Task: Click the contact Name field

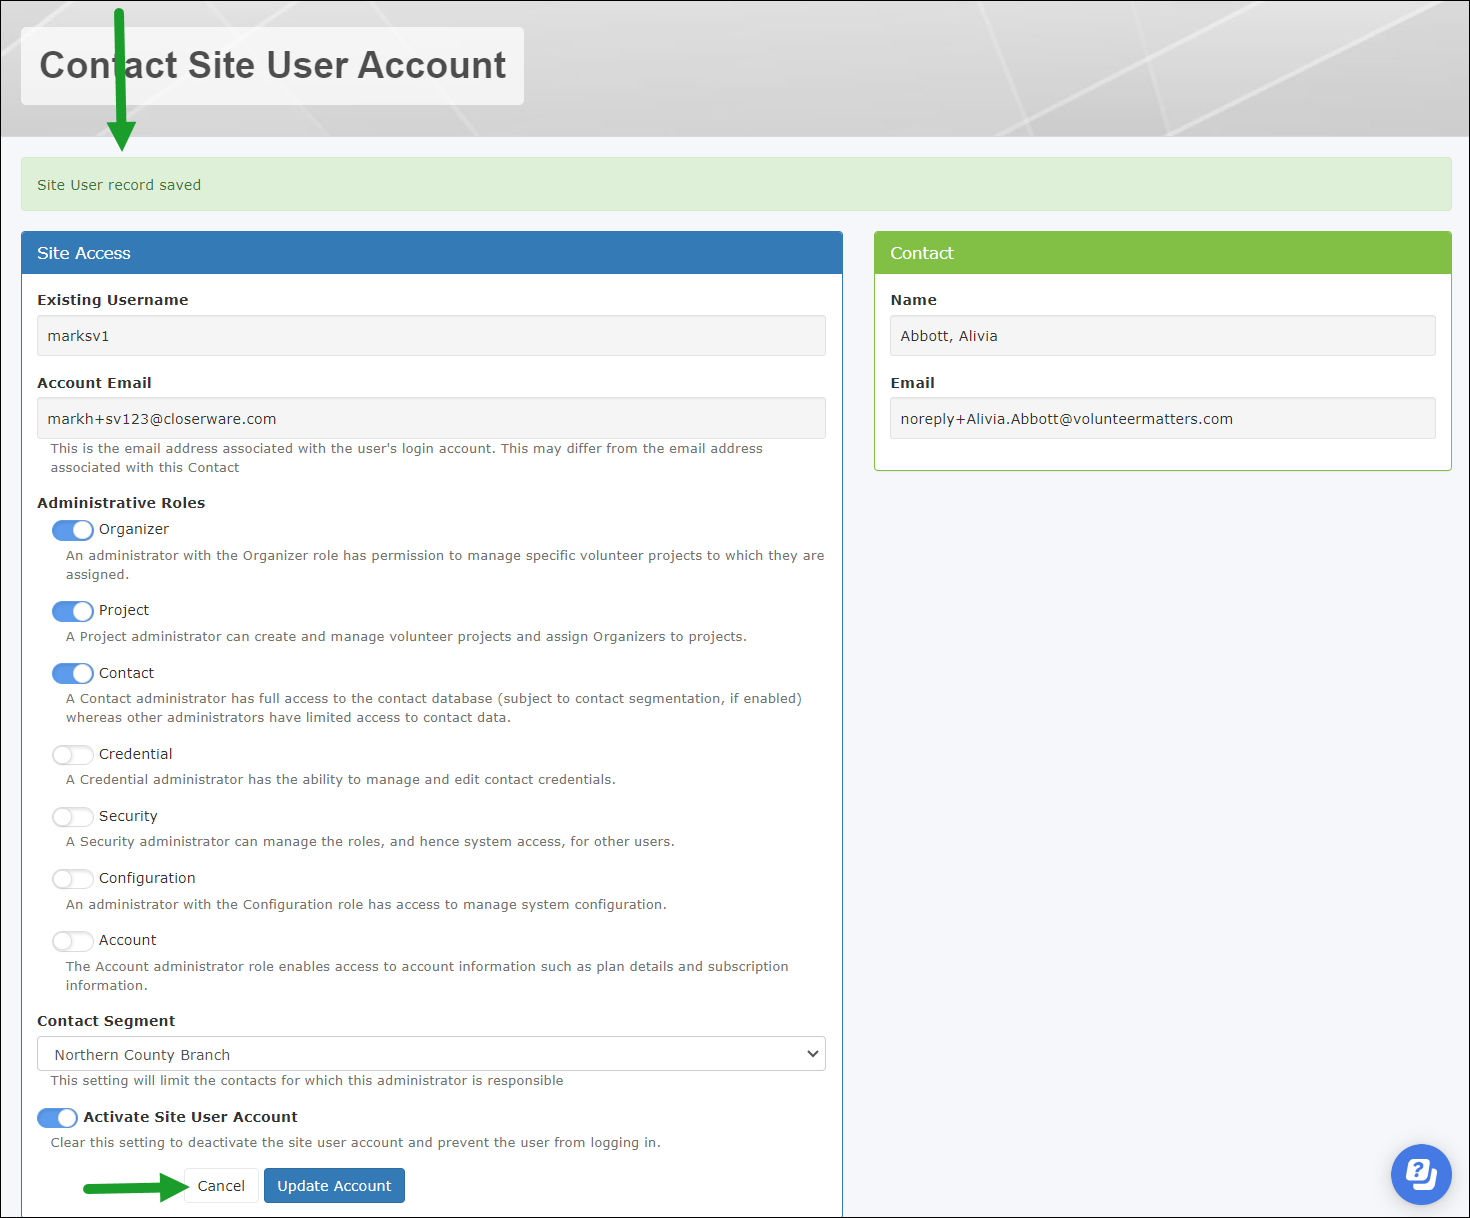Action: click(1162, 336)
